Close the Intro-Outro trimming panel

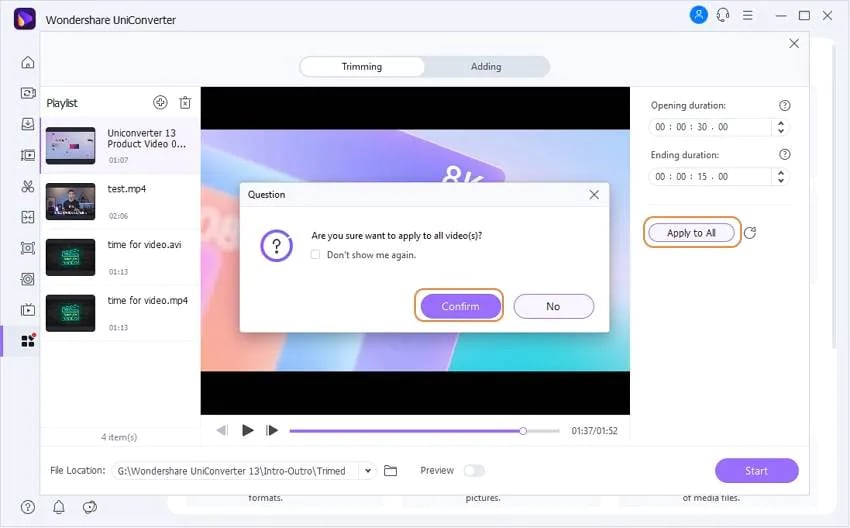[x=794, y=43]
